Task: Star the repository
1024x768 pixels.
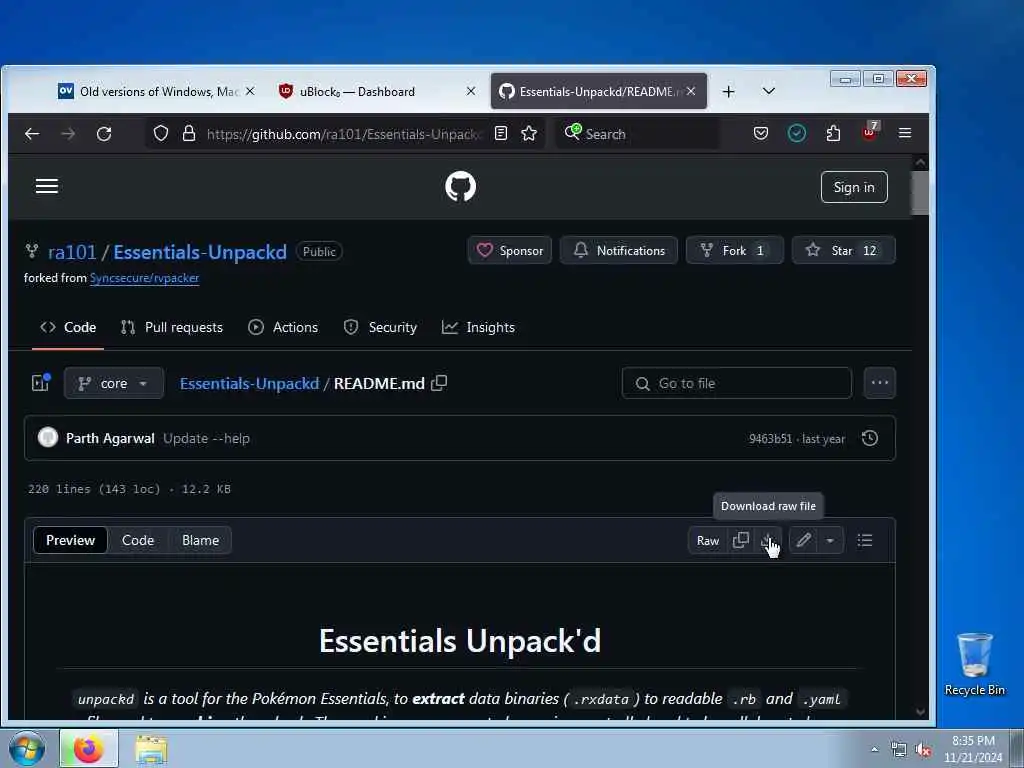Action: pos(843,251)
